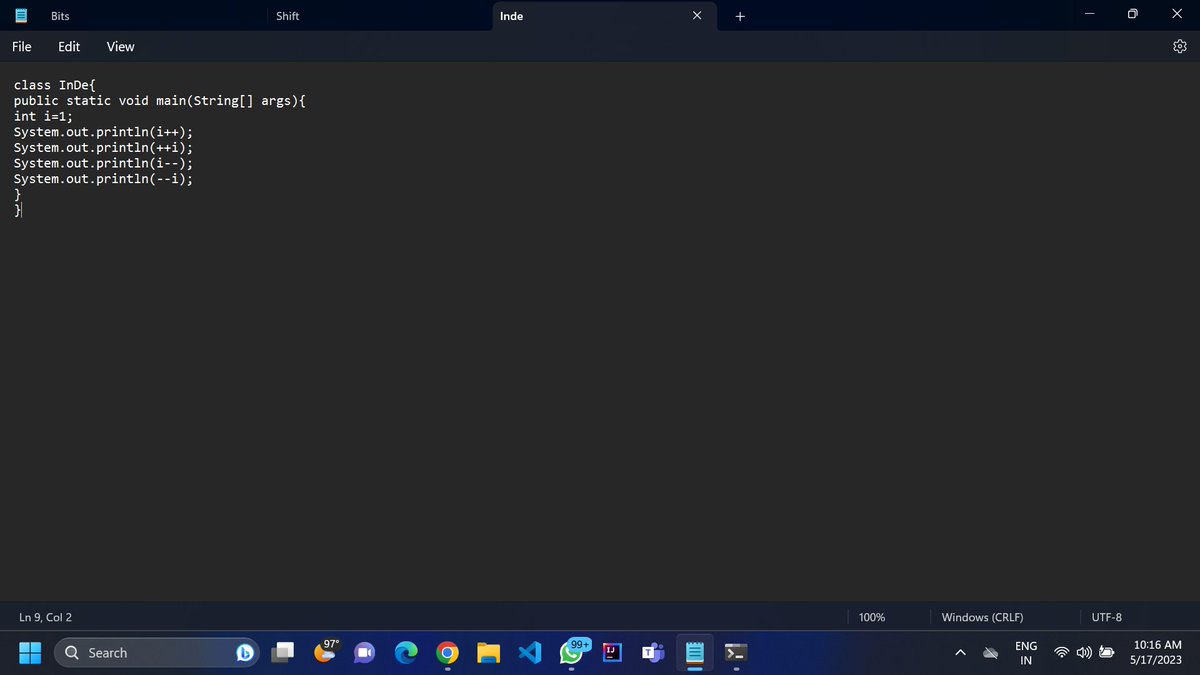Open the Terminal from taskbar
1200x675 pixels.
[736, 653]
